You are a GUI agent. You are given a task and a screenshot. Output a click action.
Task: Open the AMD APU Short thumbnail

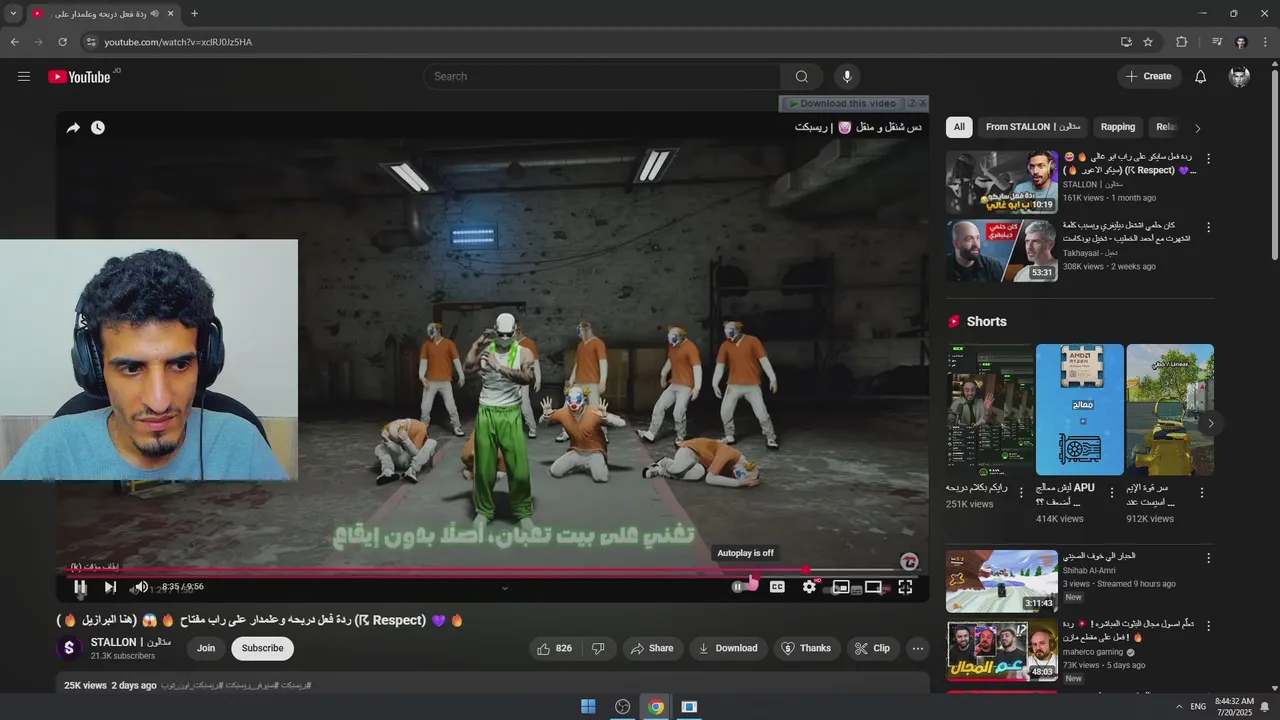click(x=1080, y=409)
